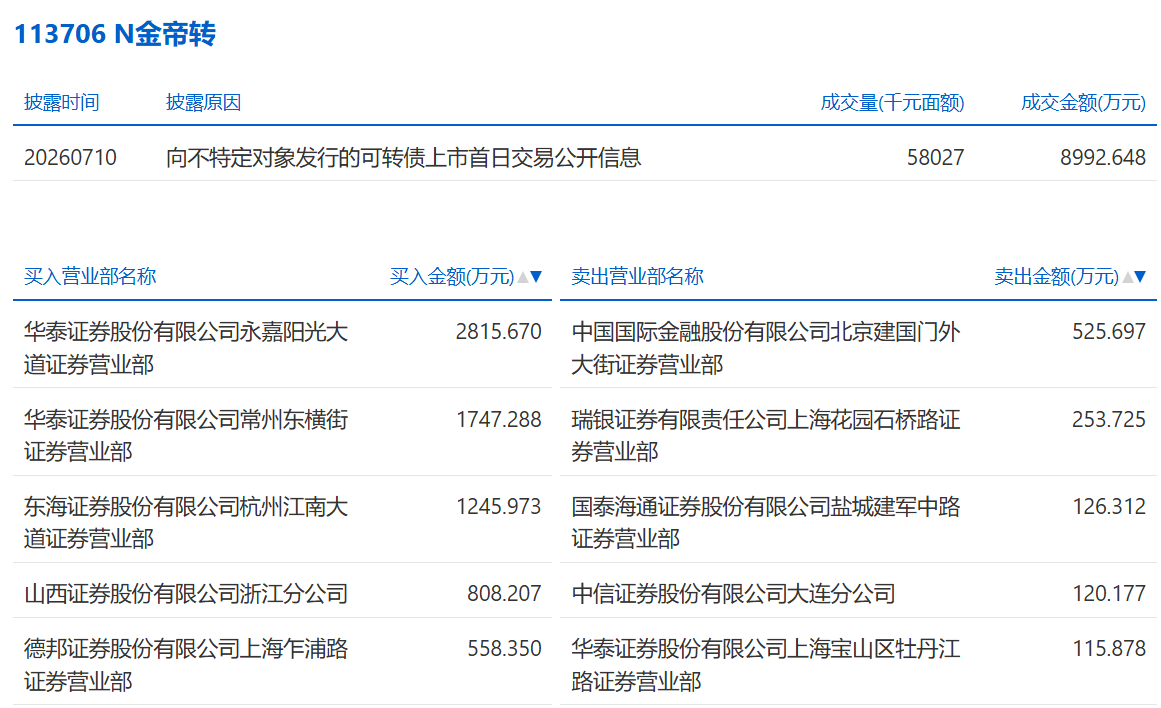Select the disclosure reason 向不特定对象发行的可转债
The width and height of the screenshot is (1161, 708).
point(404,158)
